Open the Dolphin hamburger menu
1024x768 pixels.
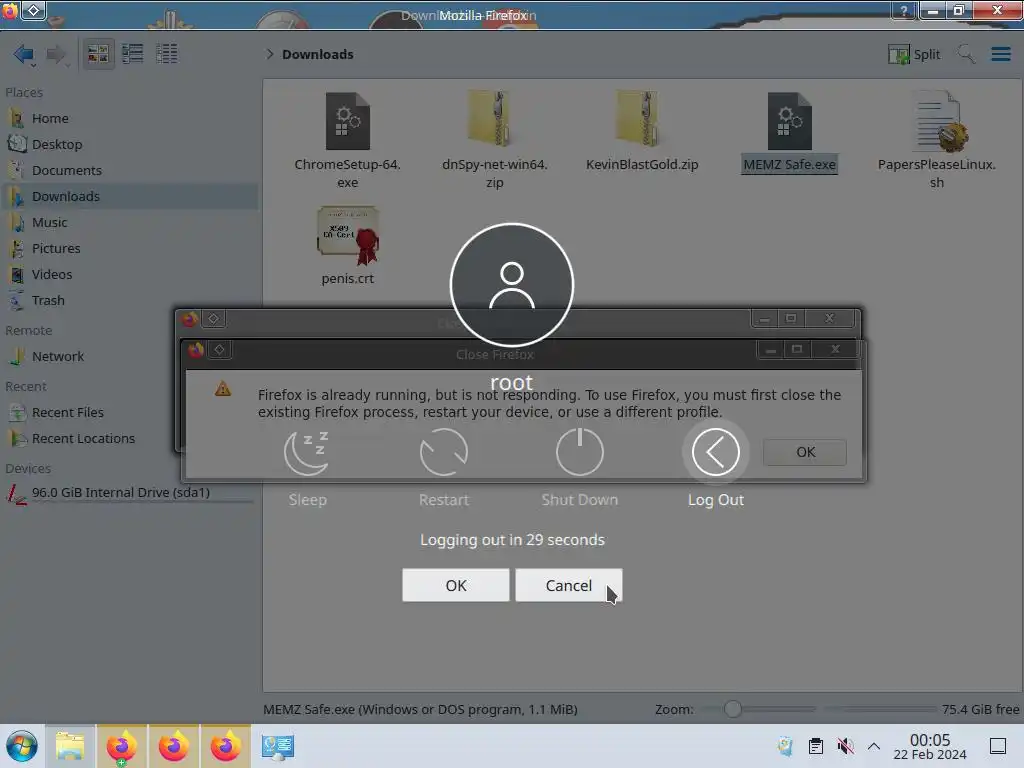pos(1000,54)
